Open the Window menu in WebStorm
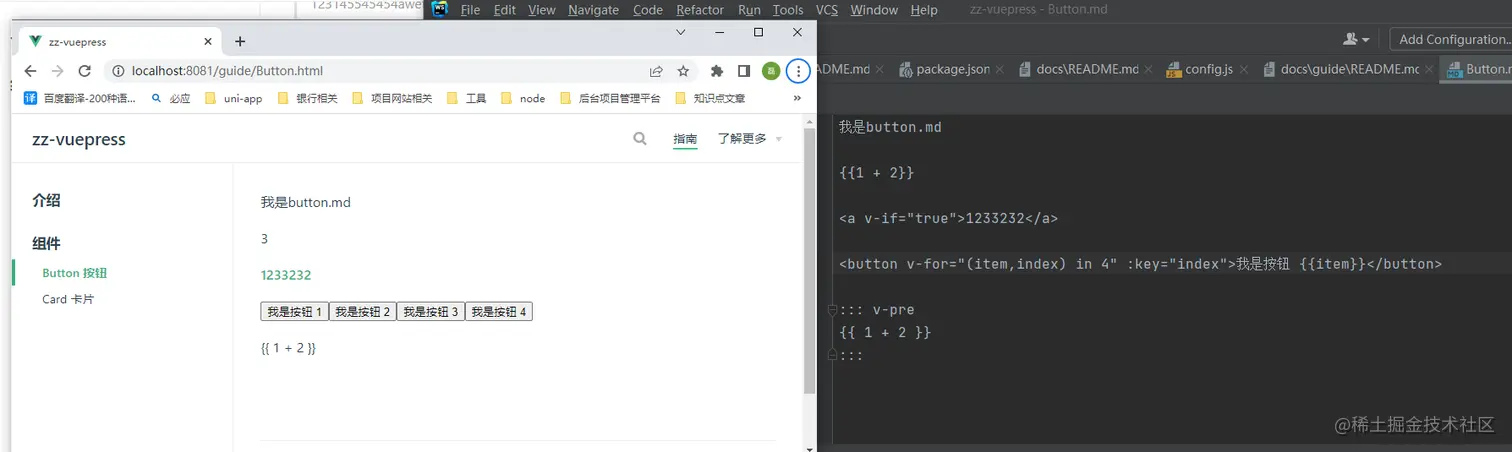This screenshot has width=1512, height=452. pyautogui.click(x=874, y=10)
